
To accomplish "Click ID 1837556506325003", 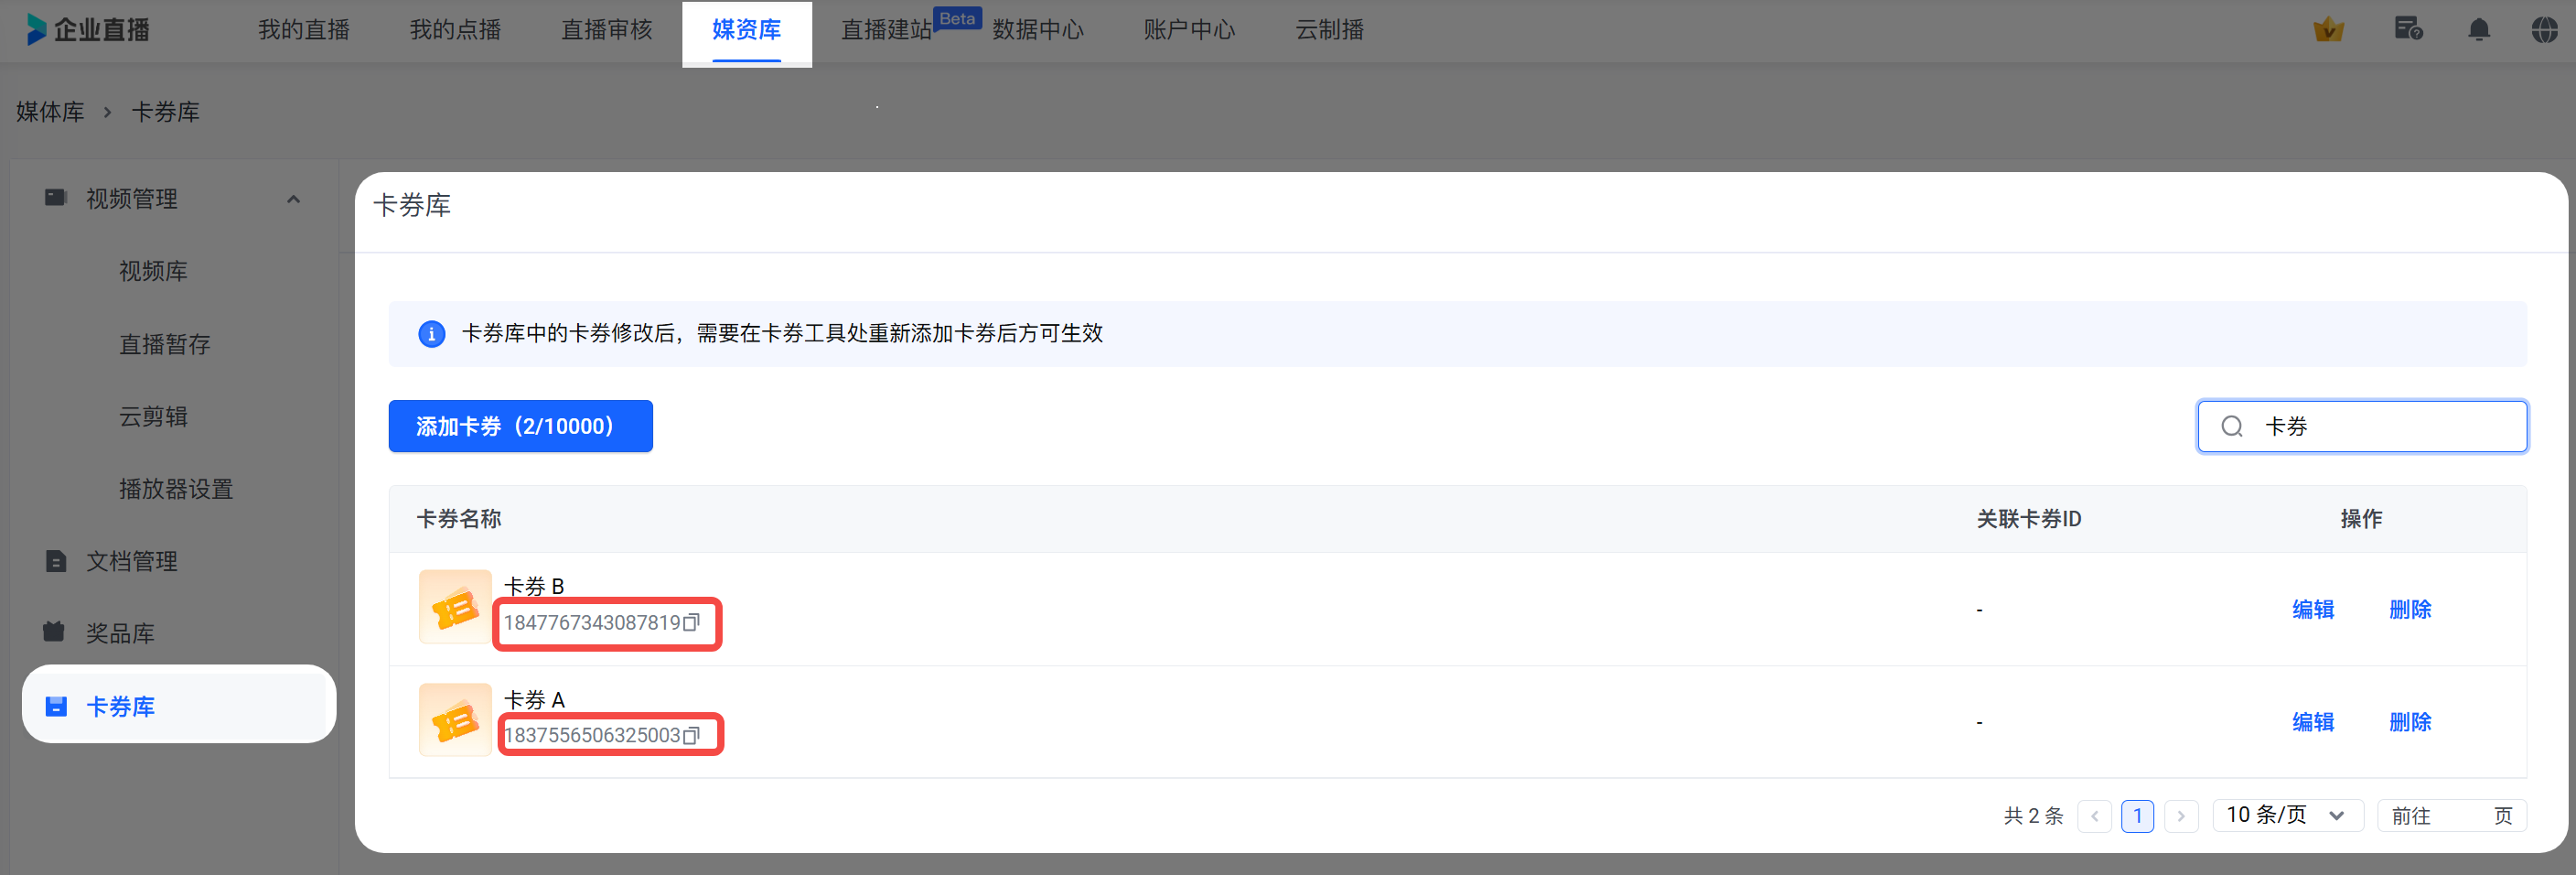I will pyautogui.click(x=592, y=736).
